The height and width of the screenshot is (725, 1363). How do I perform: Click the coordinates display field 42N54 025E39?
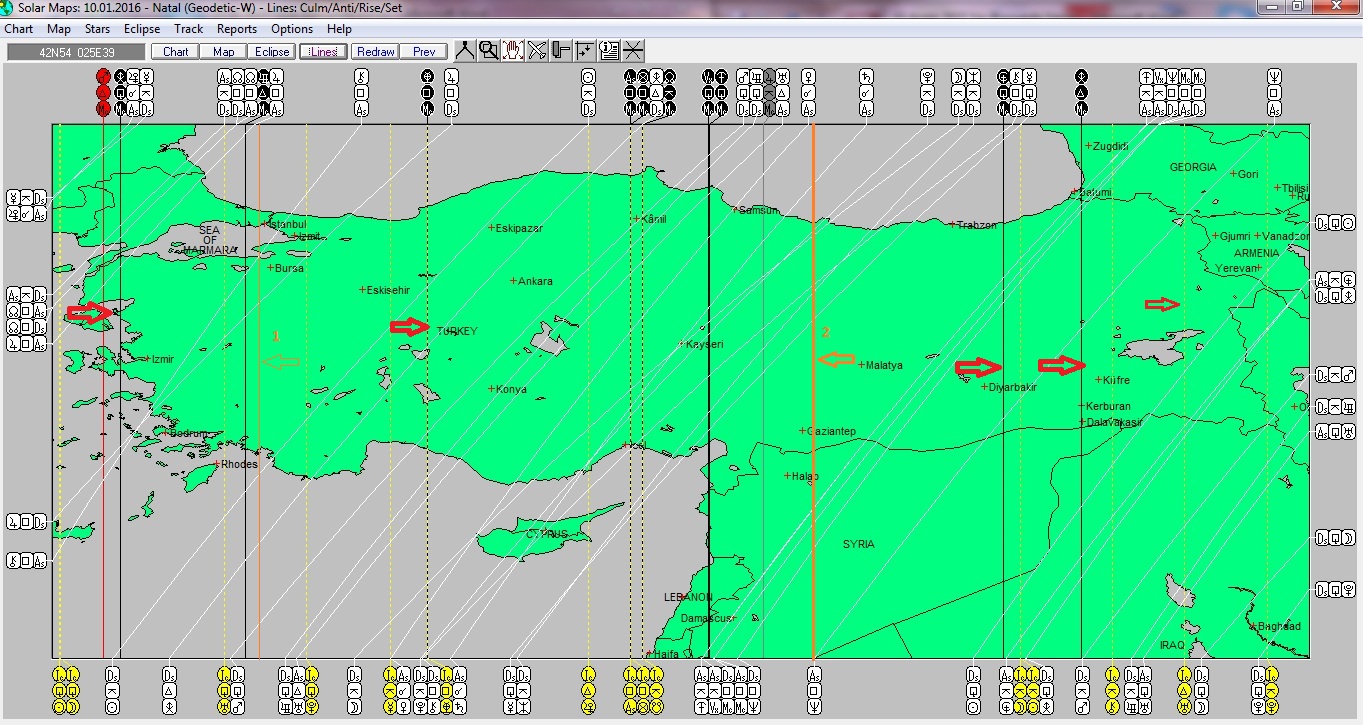tap(76, 52)
